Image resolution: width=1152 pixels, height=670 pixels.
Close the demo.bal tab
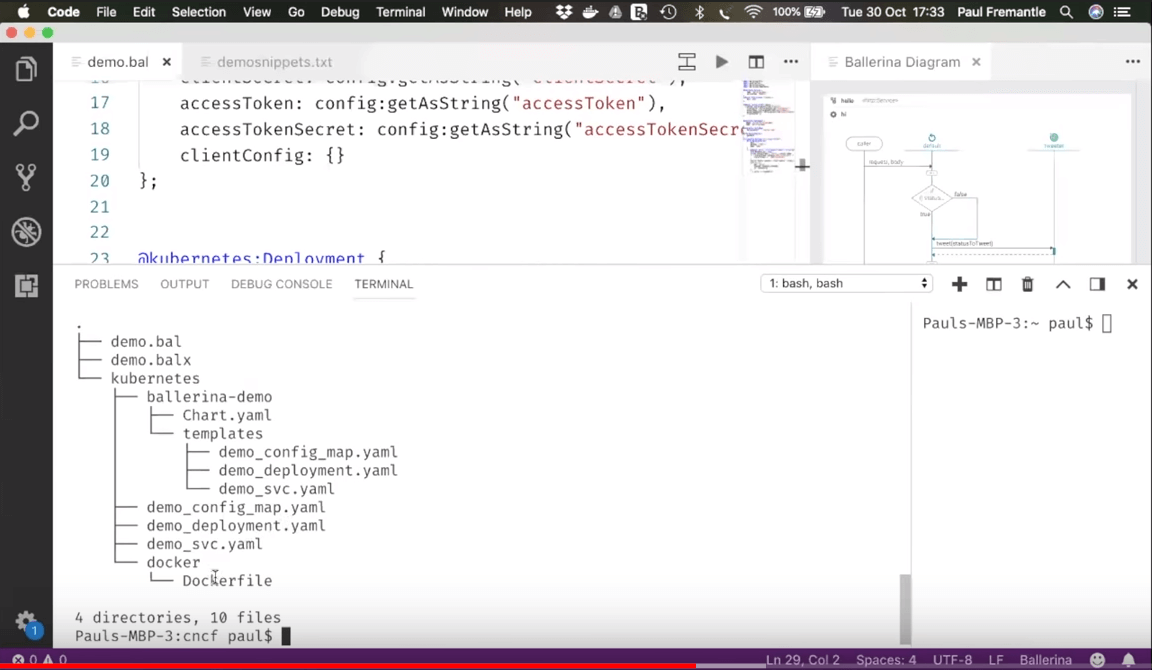[167, 62]
